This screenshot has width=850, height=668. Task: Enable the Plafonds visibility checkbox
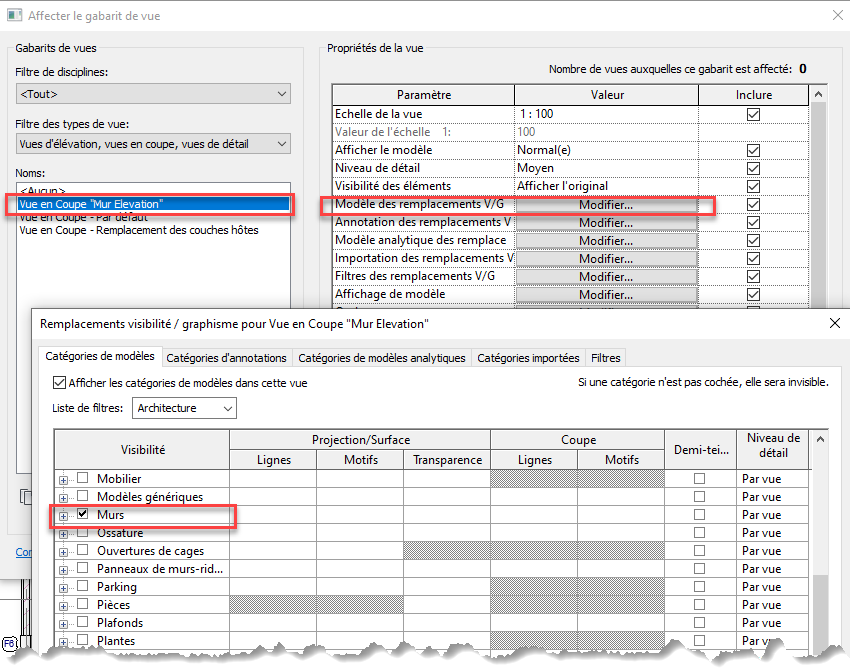83,623
